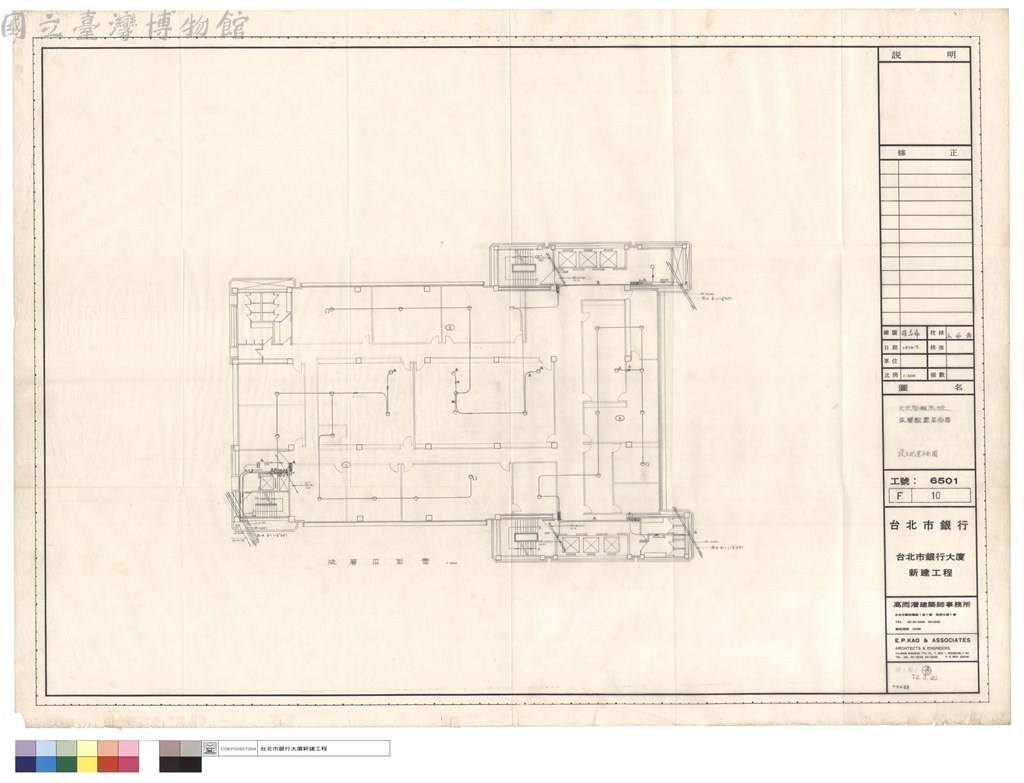Click the museum logo icon beside the catalog number
The height and width of the screenshot is (783, 1024).
point(210,748)
